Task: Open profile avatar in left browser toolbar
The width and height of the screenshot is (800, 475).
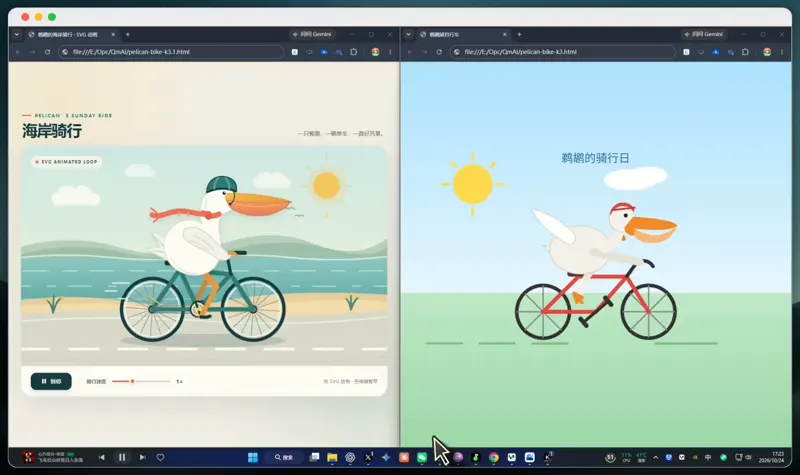Action: 376,52
